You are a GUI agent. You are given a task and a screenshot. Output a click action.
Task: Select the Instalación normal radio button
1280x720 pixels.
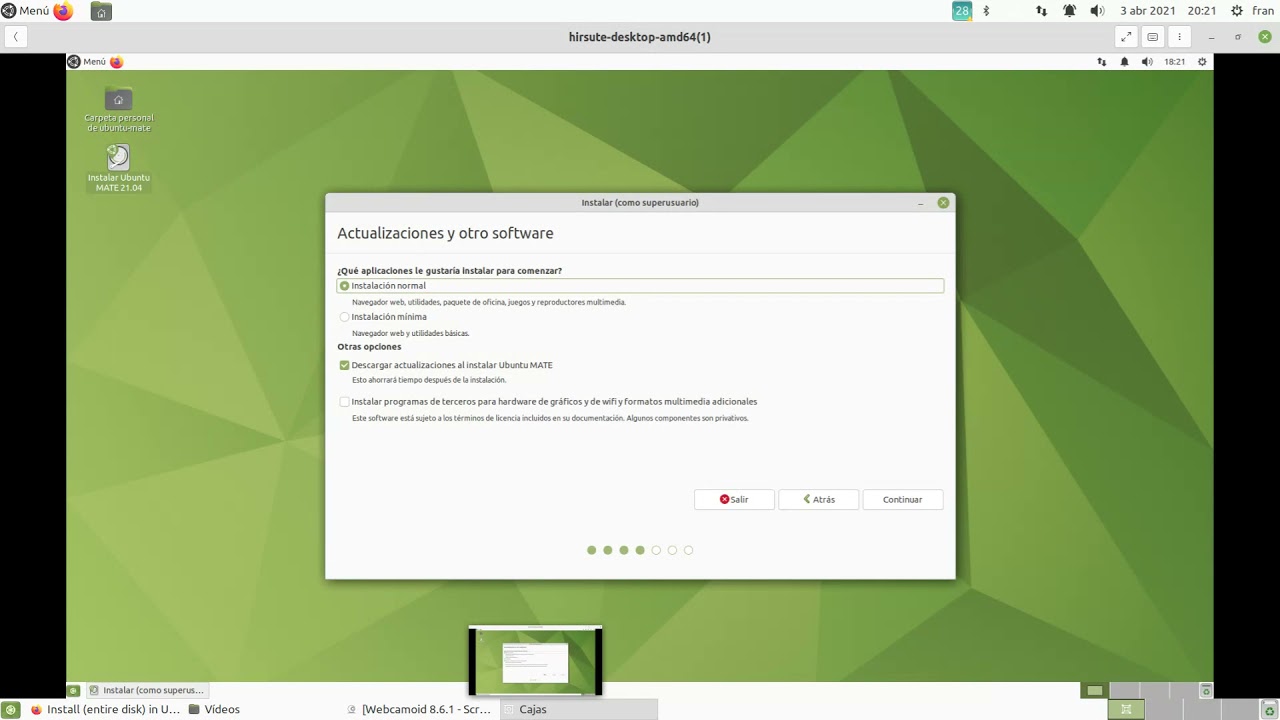point(344,286)
